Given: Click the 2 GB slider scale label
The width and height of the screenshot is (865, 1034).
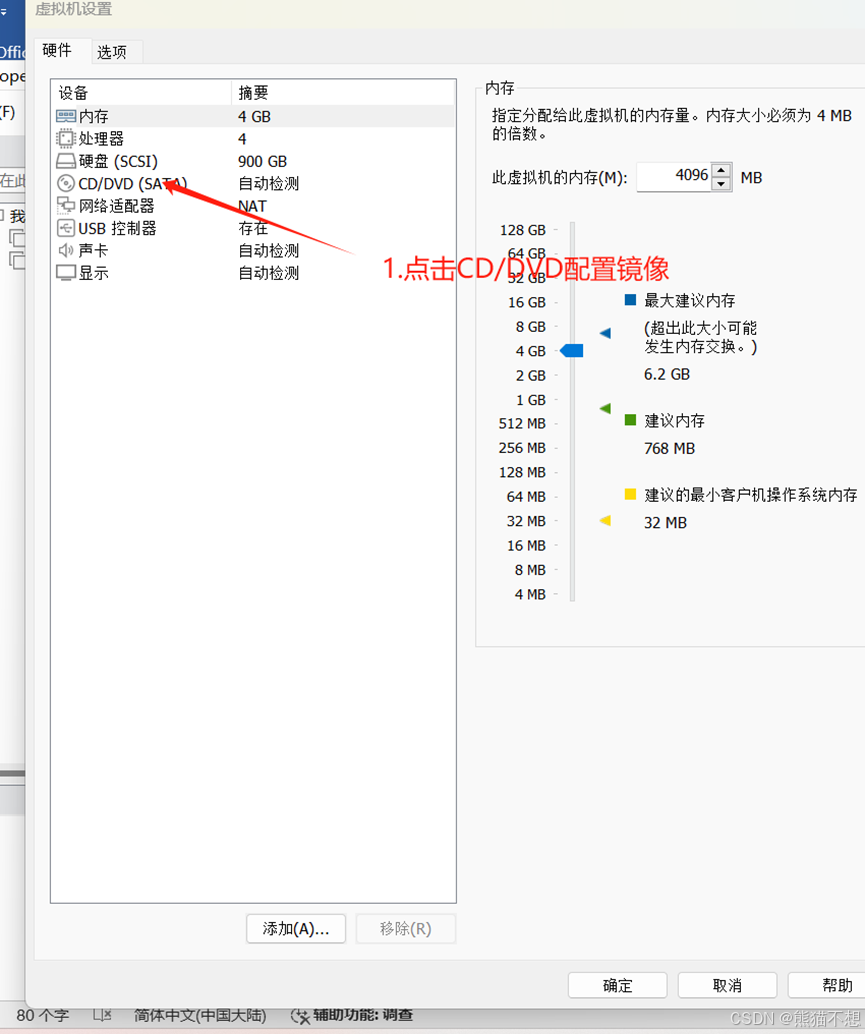Looking at the screenshot, I should click(x=531, y=376).
